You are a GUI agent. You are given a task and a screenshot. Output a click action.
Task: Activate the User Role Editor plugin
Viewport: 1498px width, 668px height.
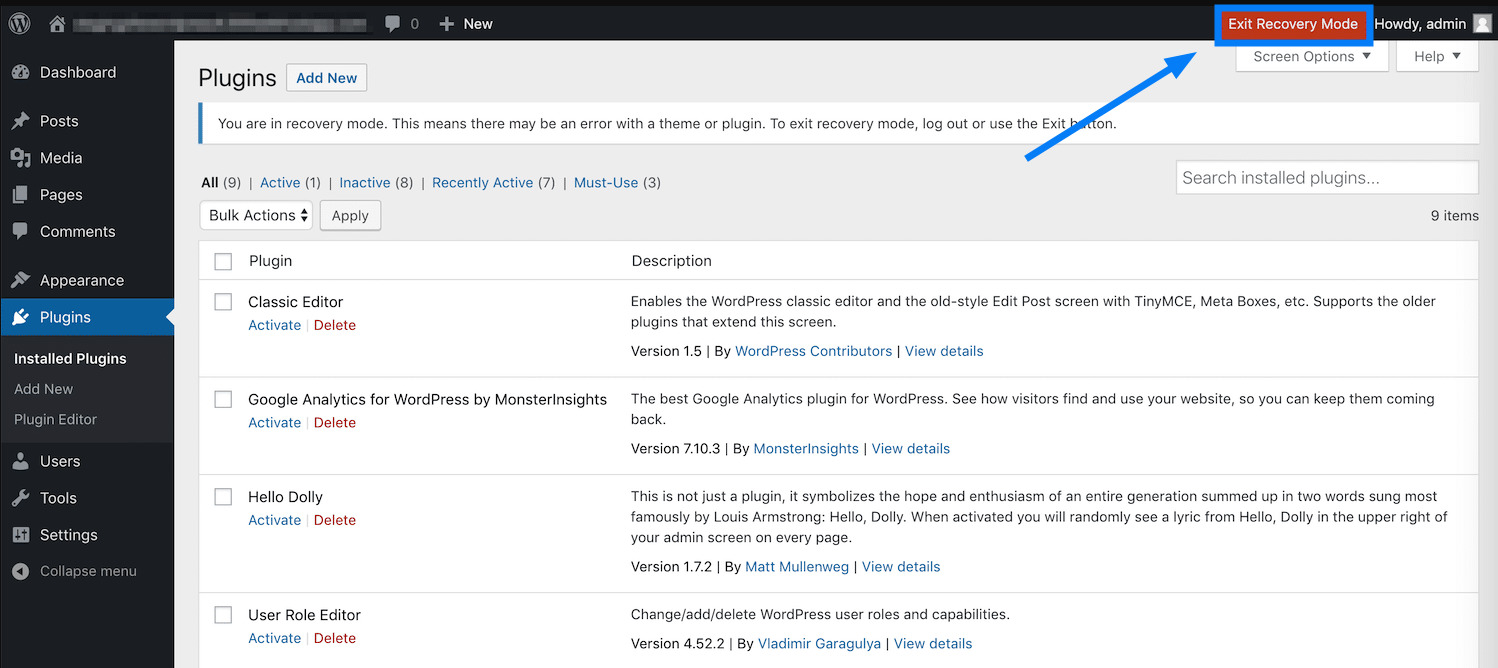point(274,638)
